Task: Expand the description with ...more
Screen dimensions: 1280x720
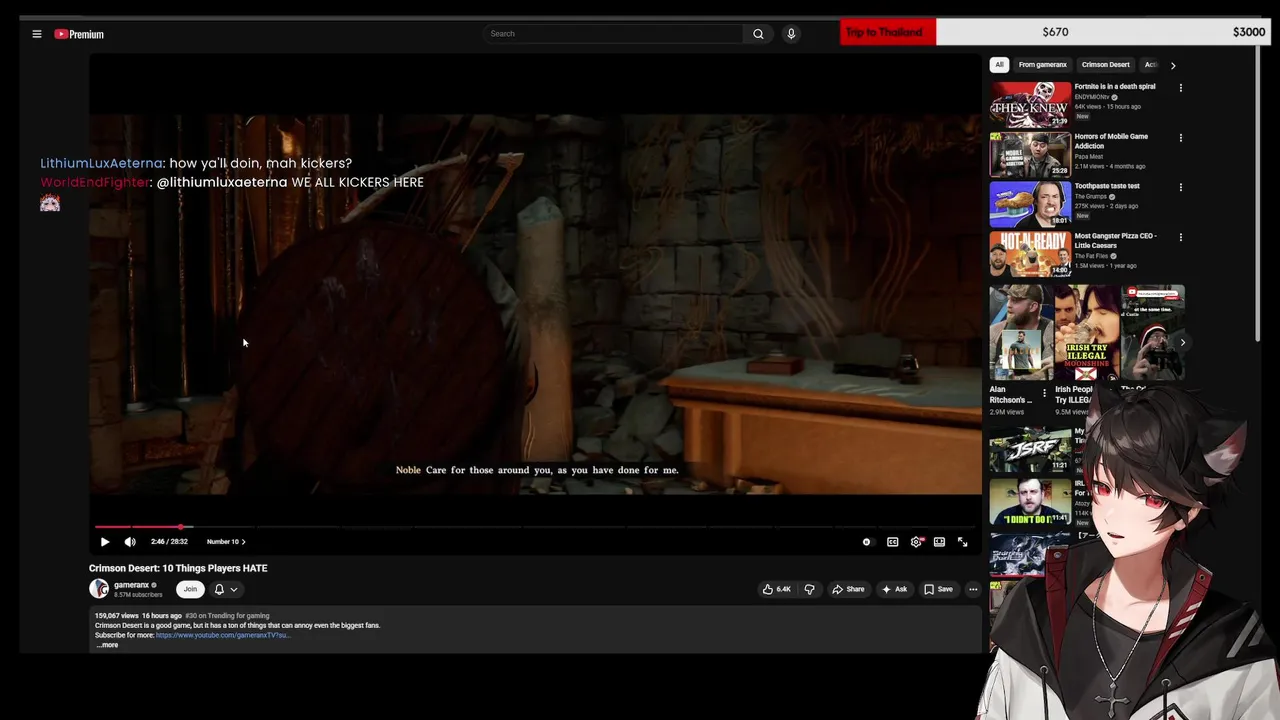Action: tap(107, 645)
